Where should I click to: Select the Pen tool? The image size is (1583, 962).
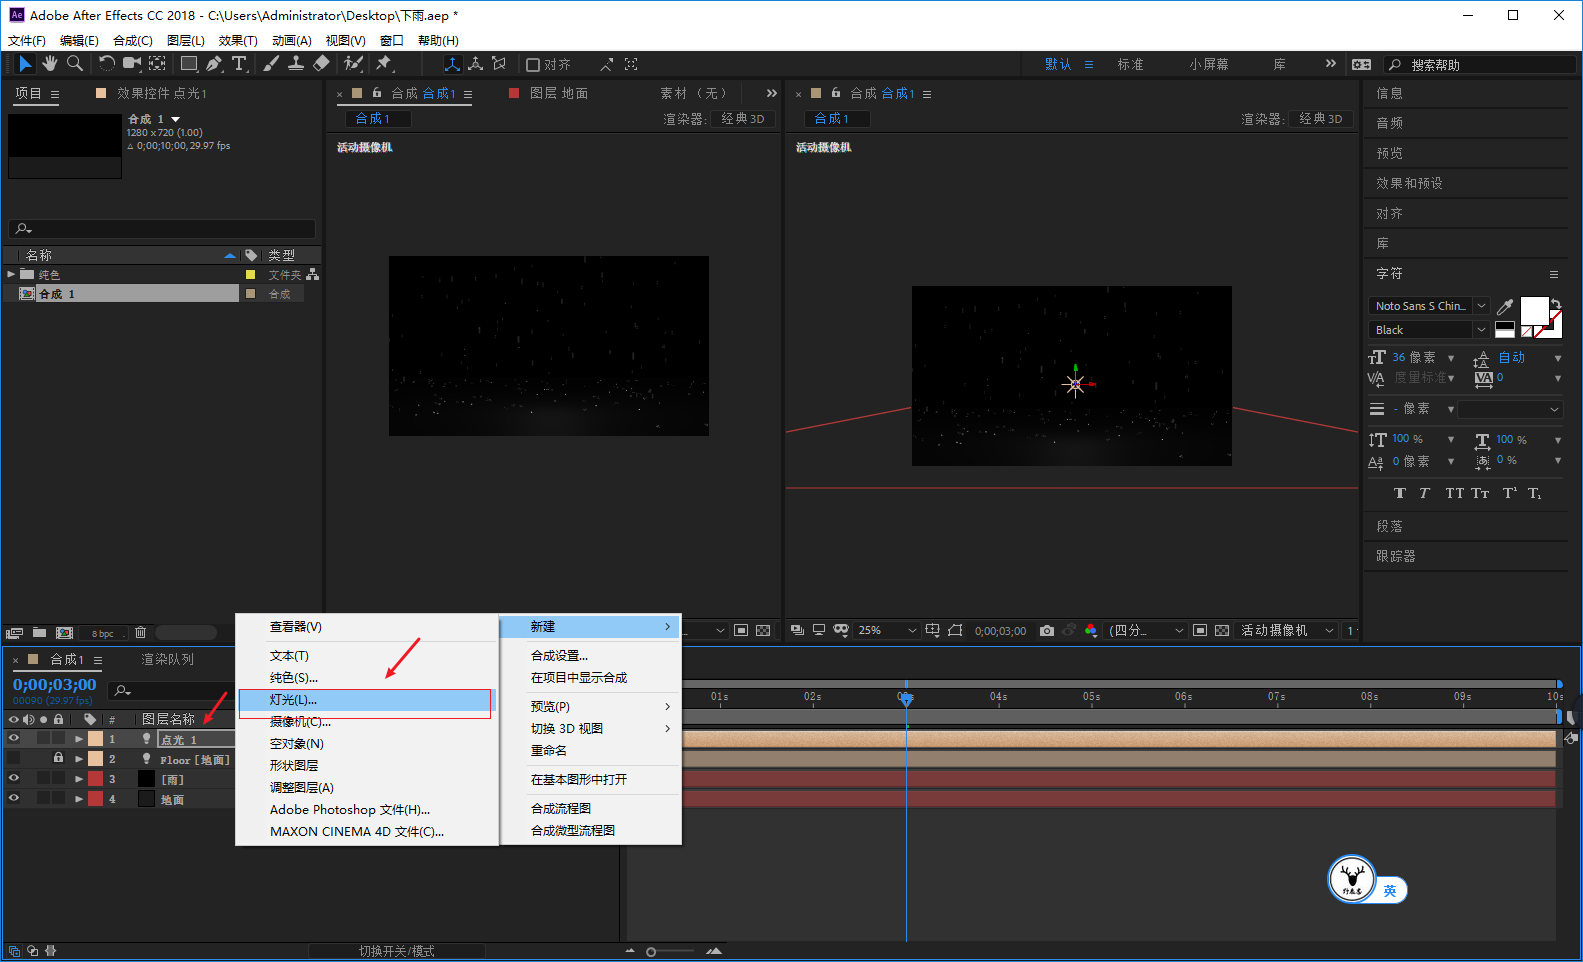214,64
